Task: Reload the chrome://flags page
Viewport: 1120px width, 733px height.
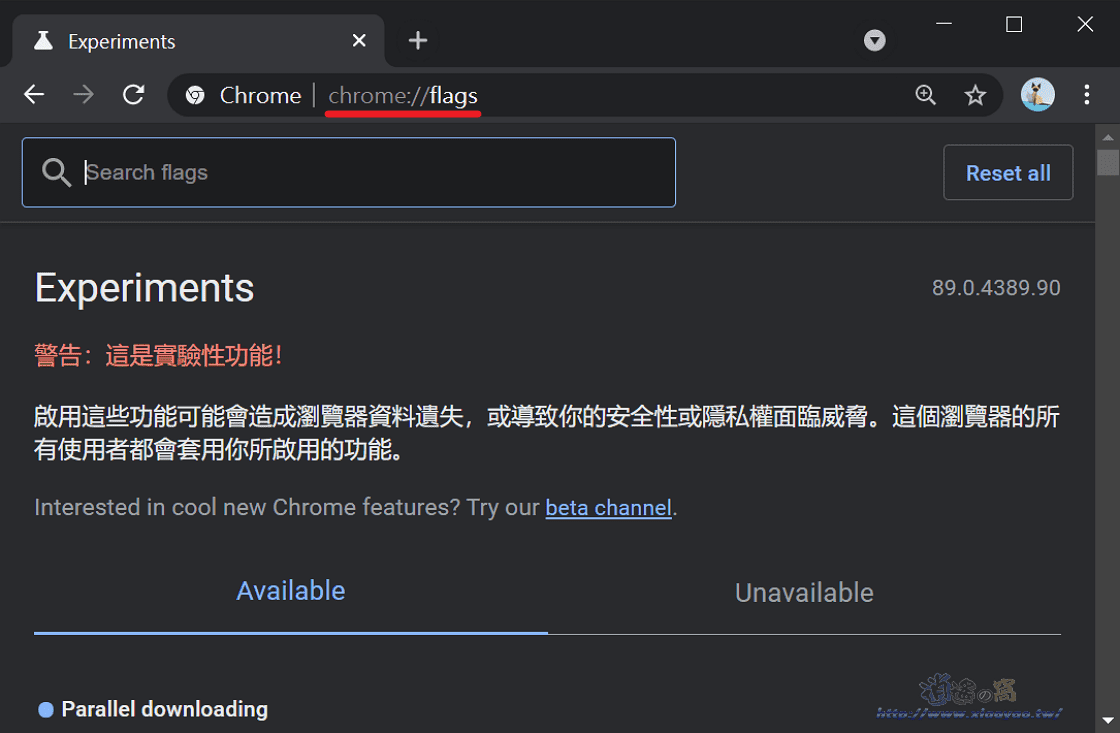Action: [x=134, y=94]
